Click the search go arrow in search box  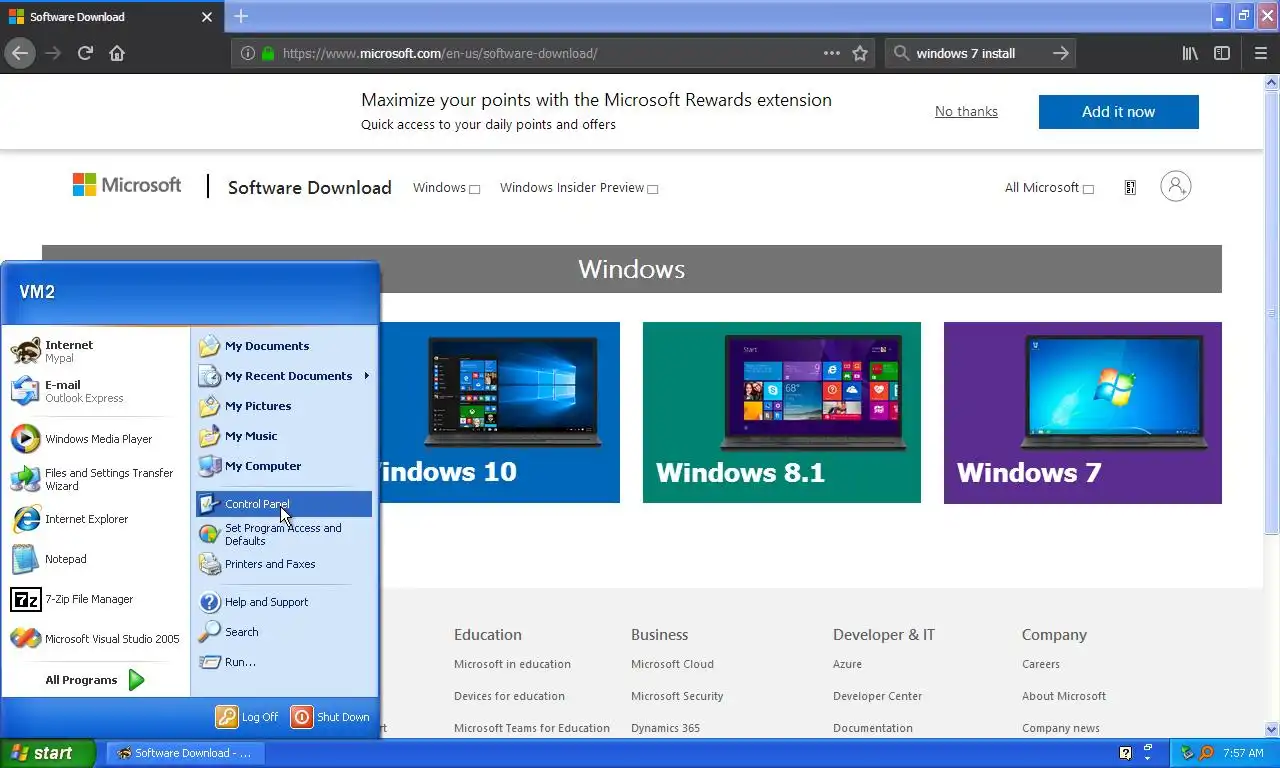tap(1060, 53)
